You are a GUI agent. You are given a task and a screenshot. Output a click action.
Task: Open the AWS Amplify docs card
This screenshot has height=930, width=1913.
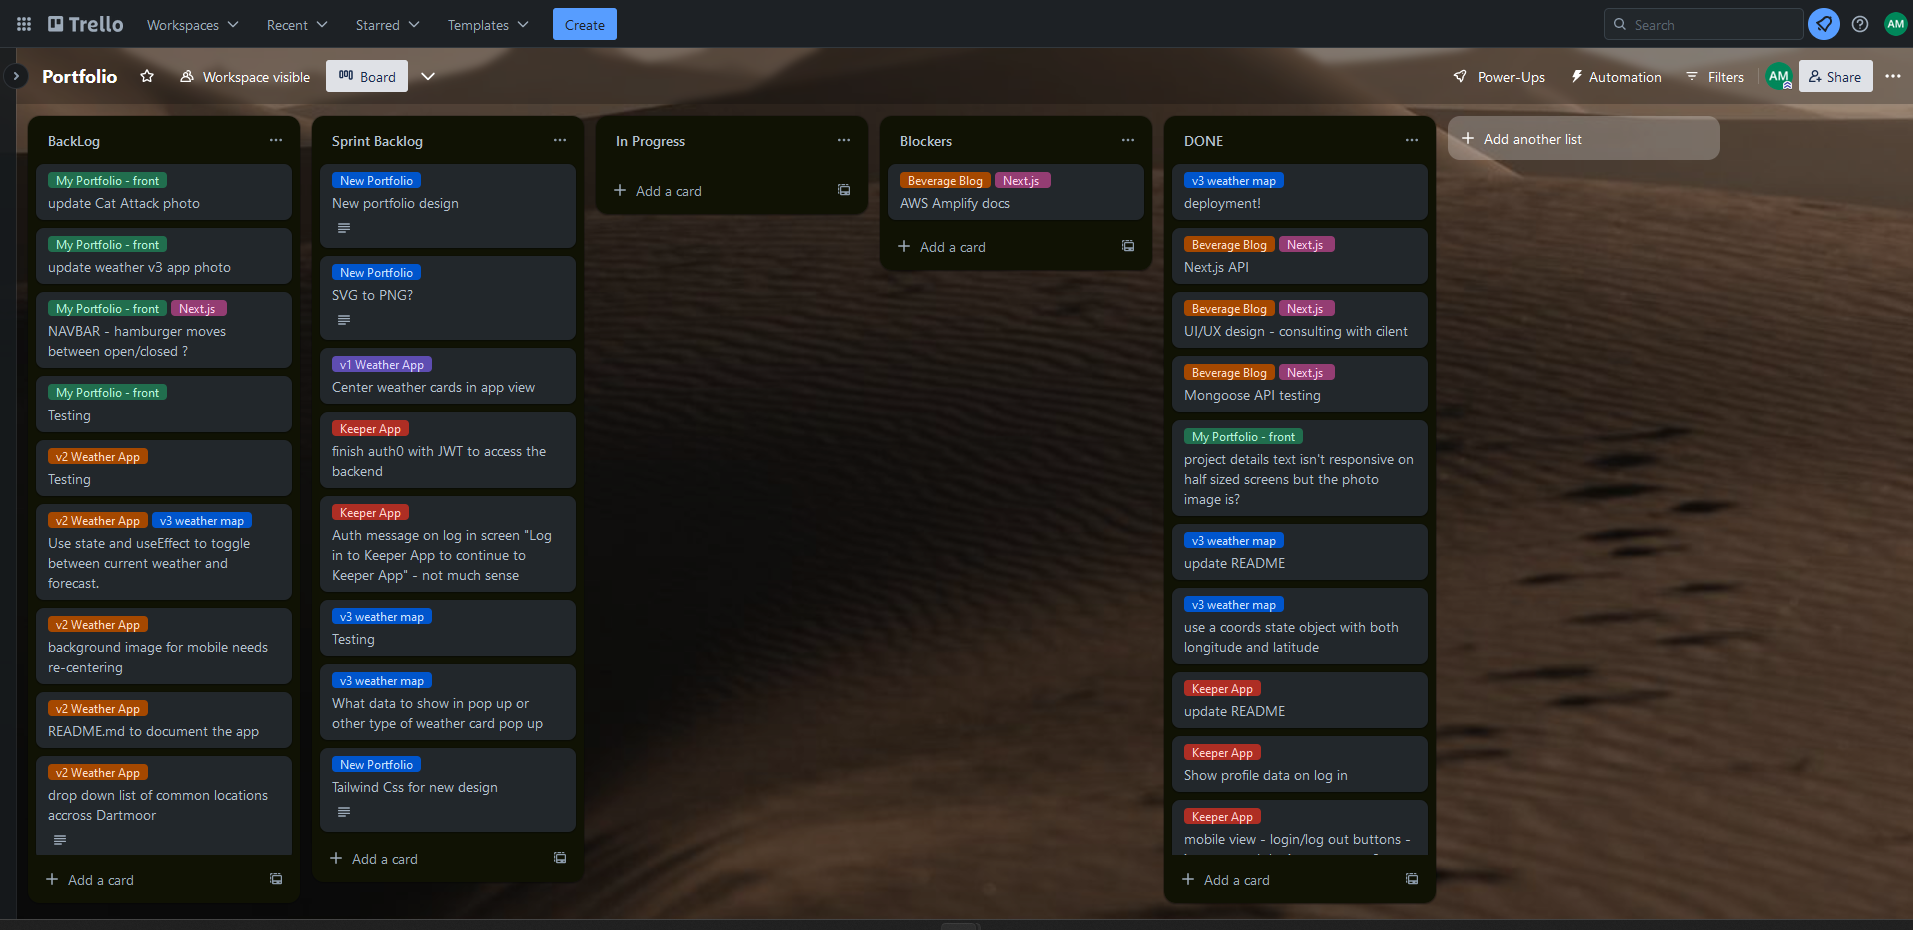(x=1016, y=192)
